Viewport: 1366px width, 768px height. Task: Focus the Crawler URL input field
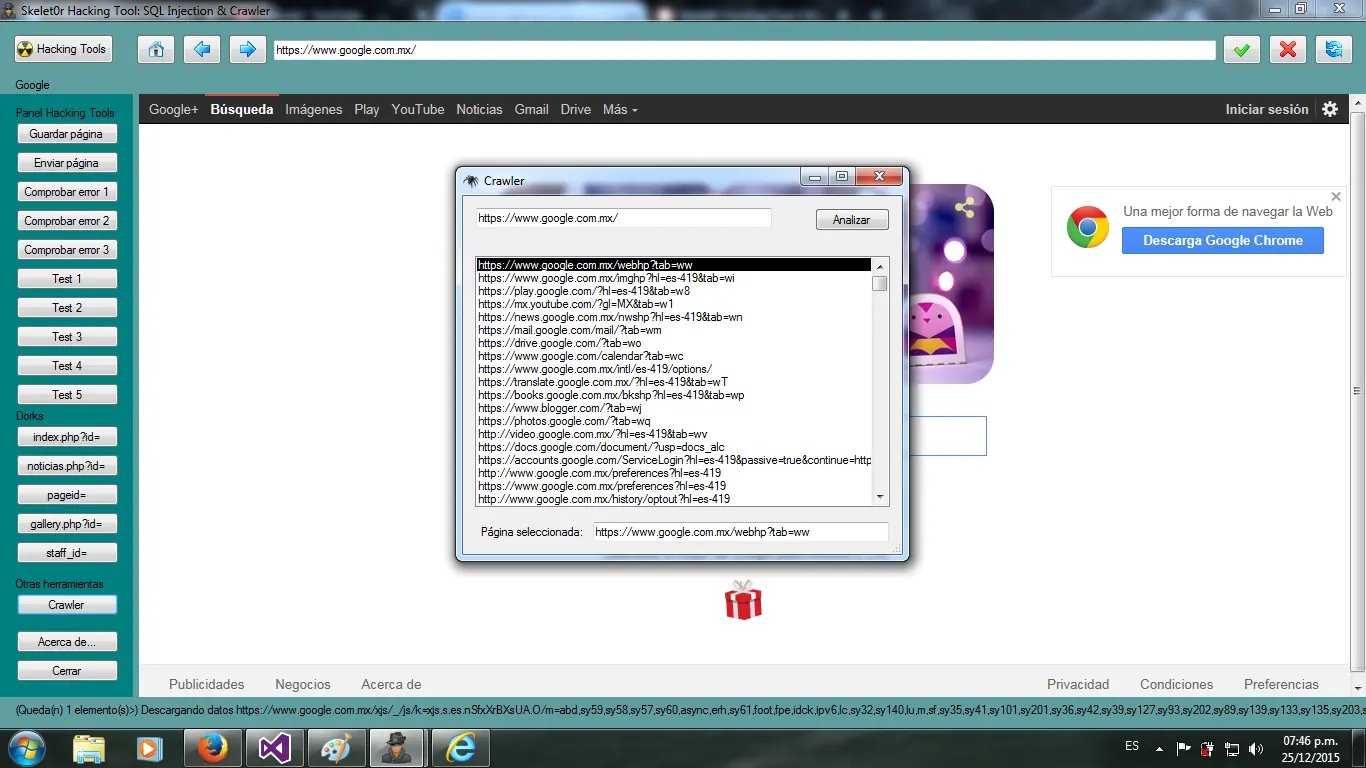[x=624, y=218]
